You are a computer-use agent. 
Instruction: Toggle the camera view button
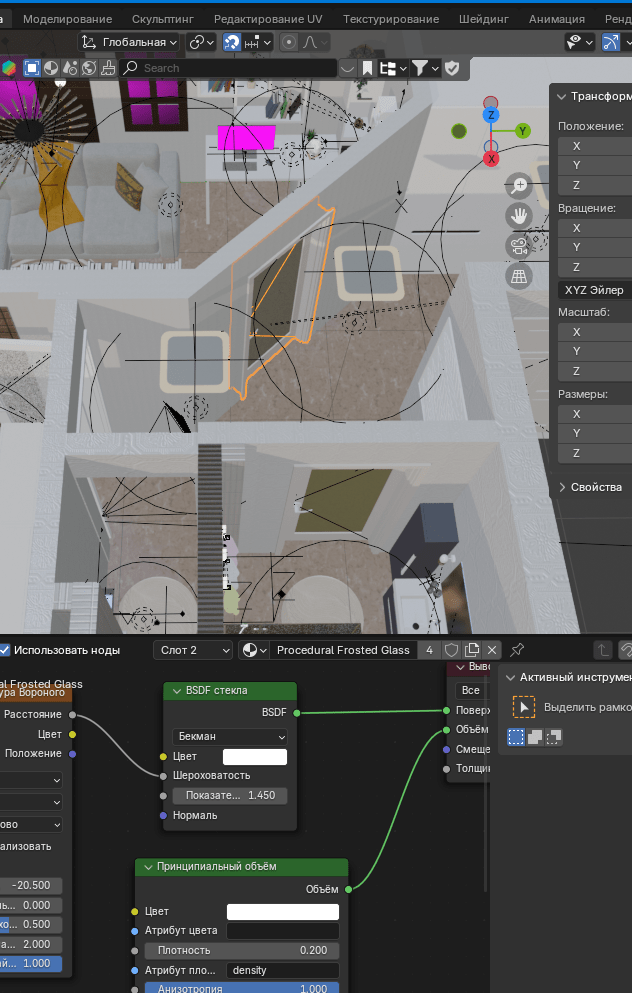pyautogui.click(x=519, y=246)
